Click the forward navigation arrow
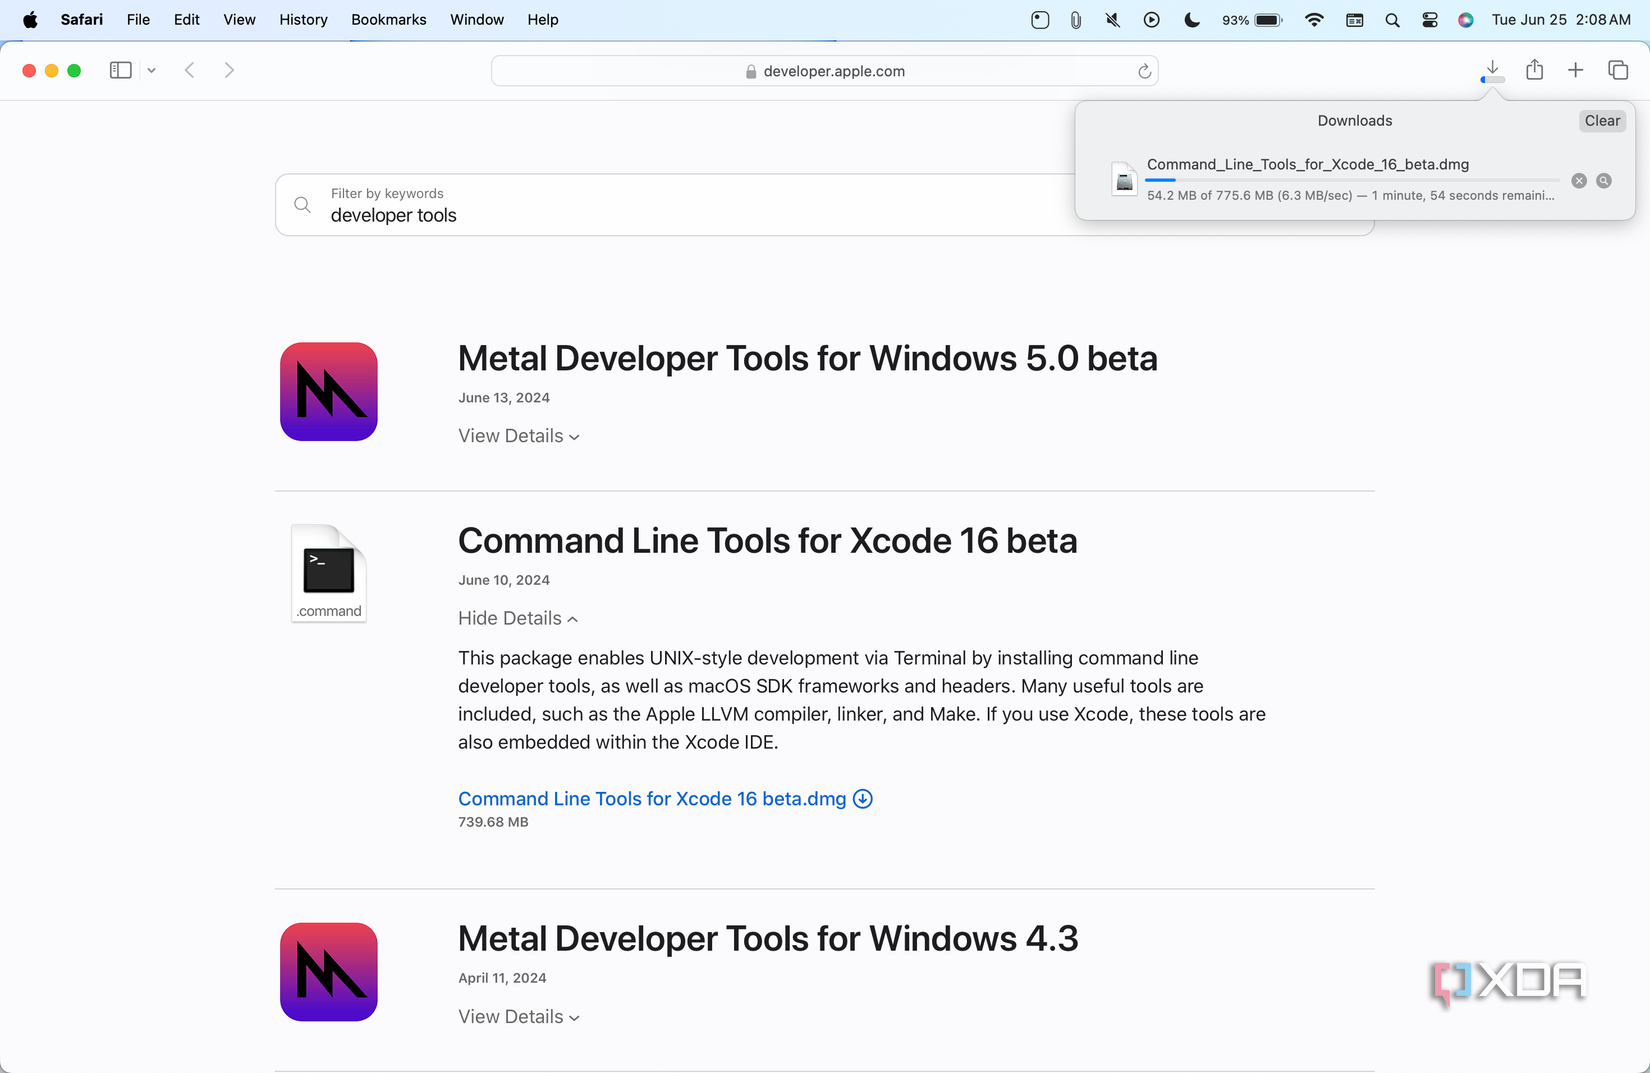 coord(229,70)
